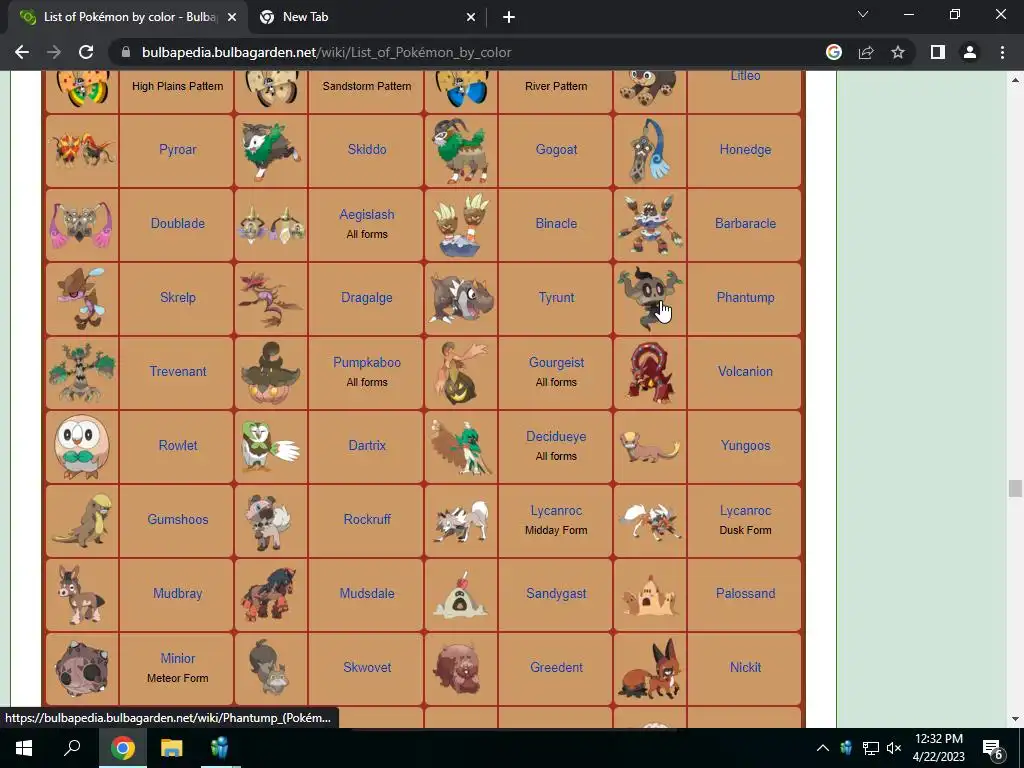This screenshot has height=768, width=1024.
Task: Open the Mudsdale link
Action: click(367, 593)
